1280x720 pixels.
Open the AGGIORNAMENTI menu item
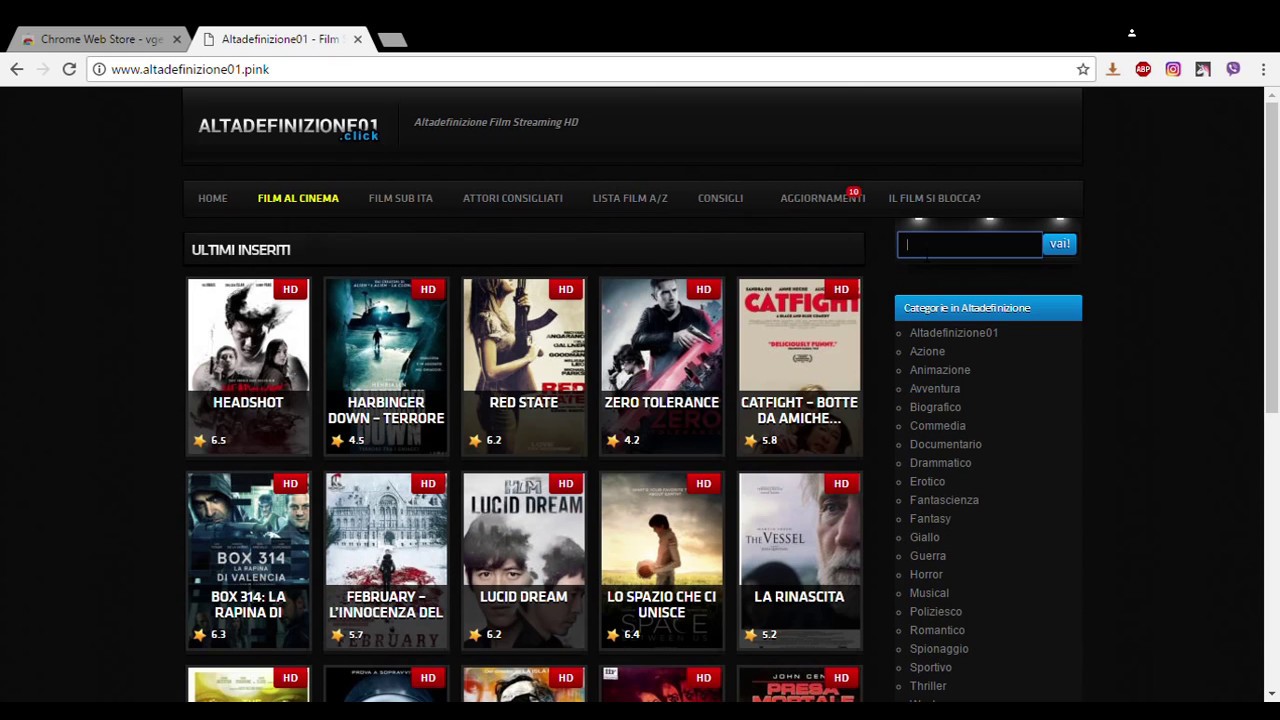pyautogui.click(x=822, y=198)
